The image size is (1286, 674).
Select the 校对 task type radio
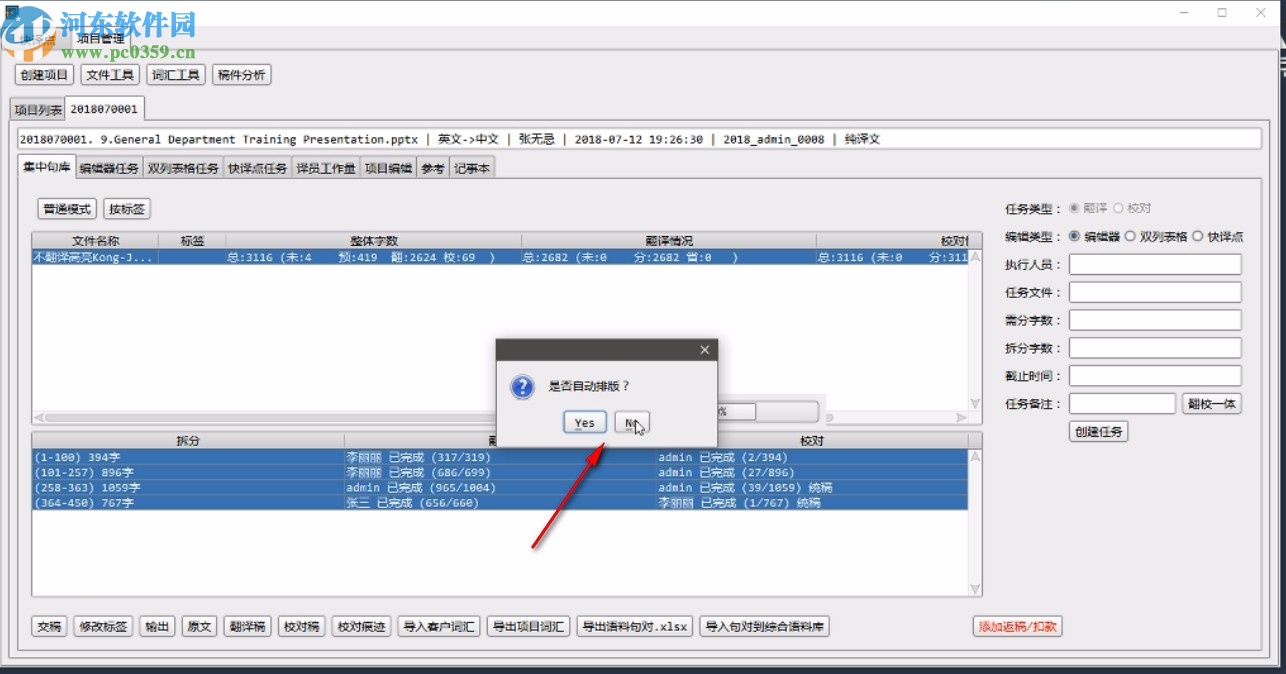(x=1118, y=209)
